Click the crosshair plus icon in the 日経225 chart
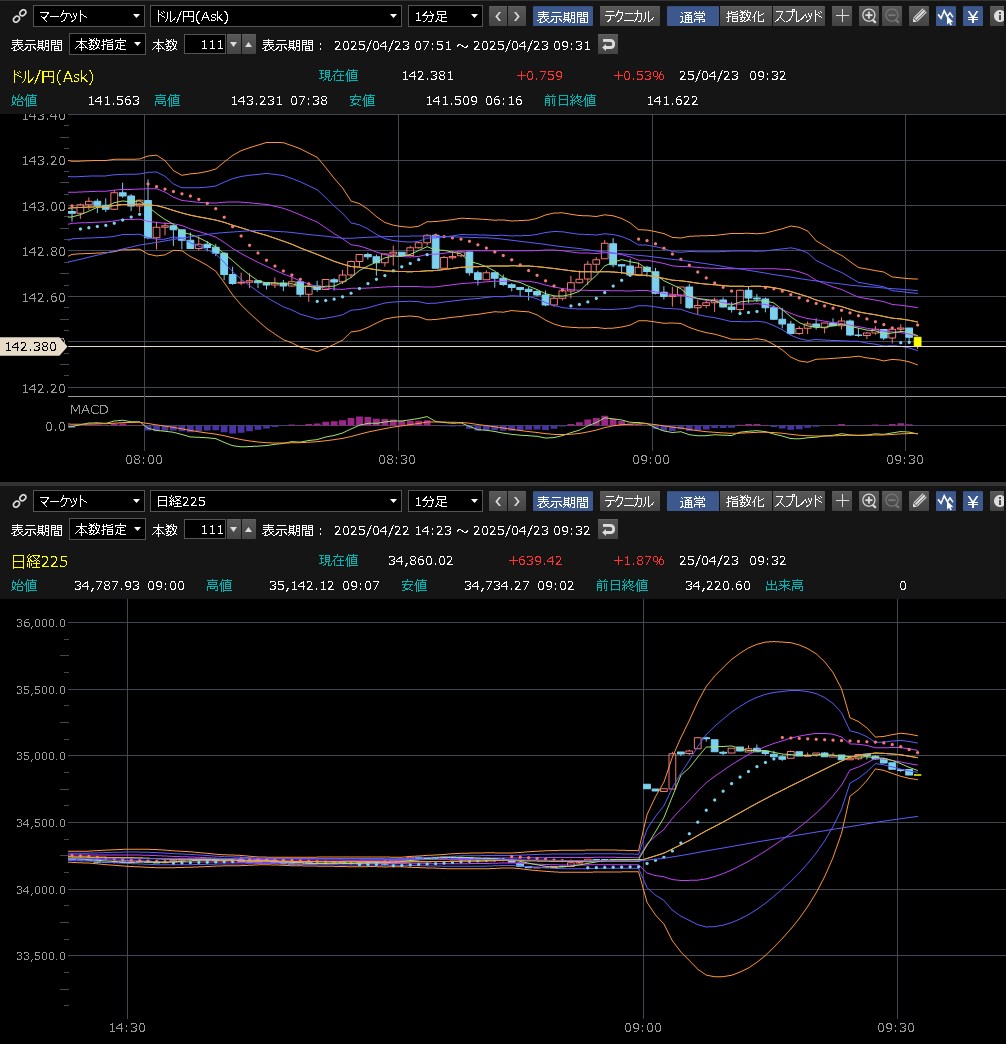 (842, 501)
